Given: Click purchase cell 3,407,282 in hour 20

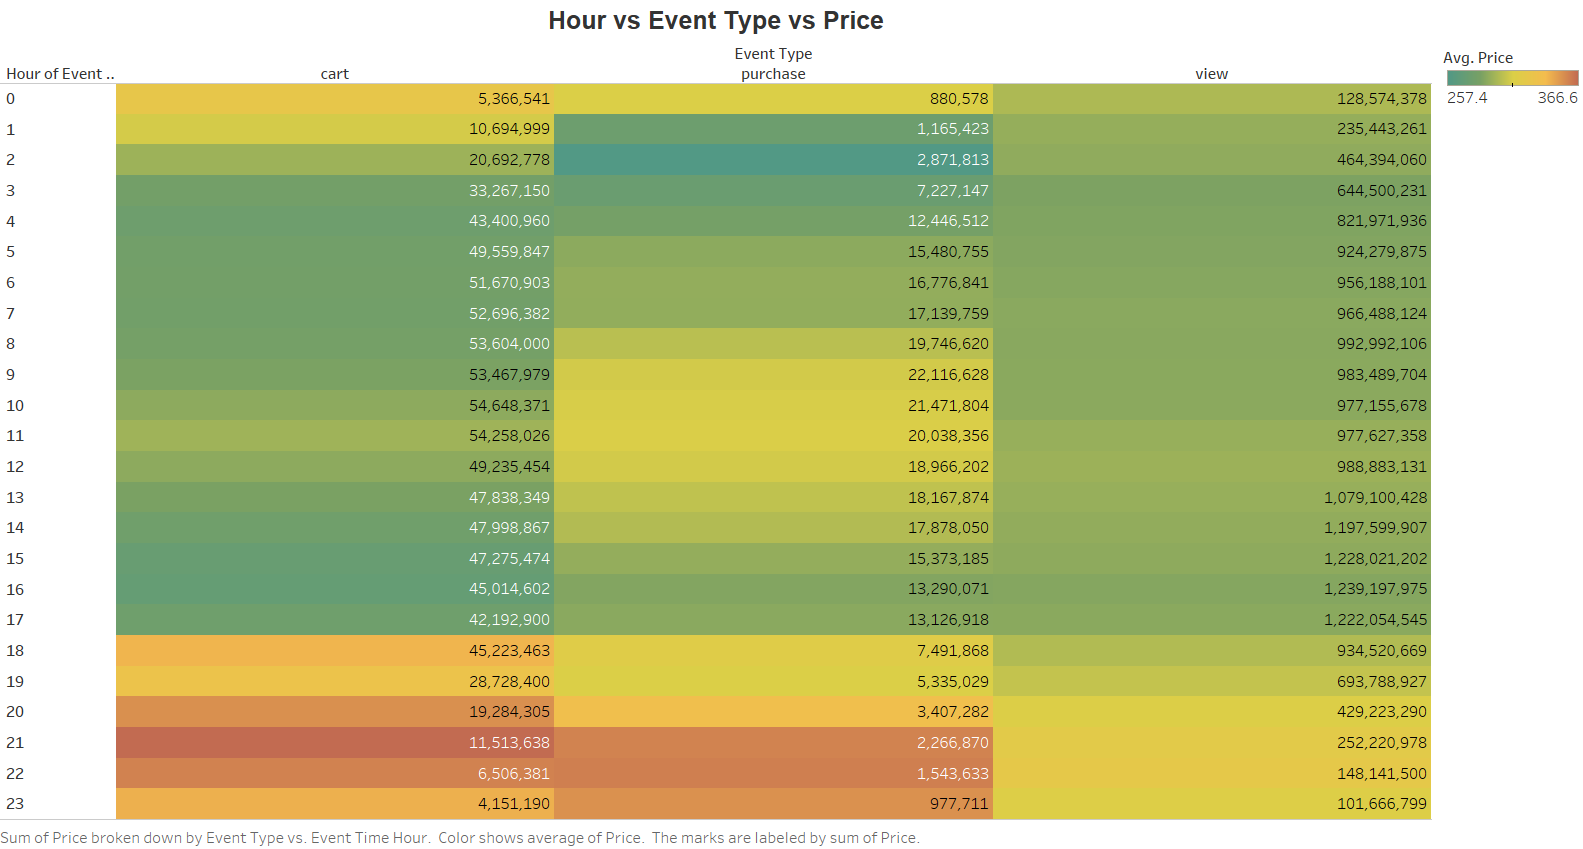Looking at the screenshot, I should 773,712.
